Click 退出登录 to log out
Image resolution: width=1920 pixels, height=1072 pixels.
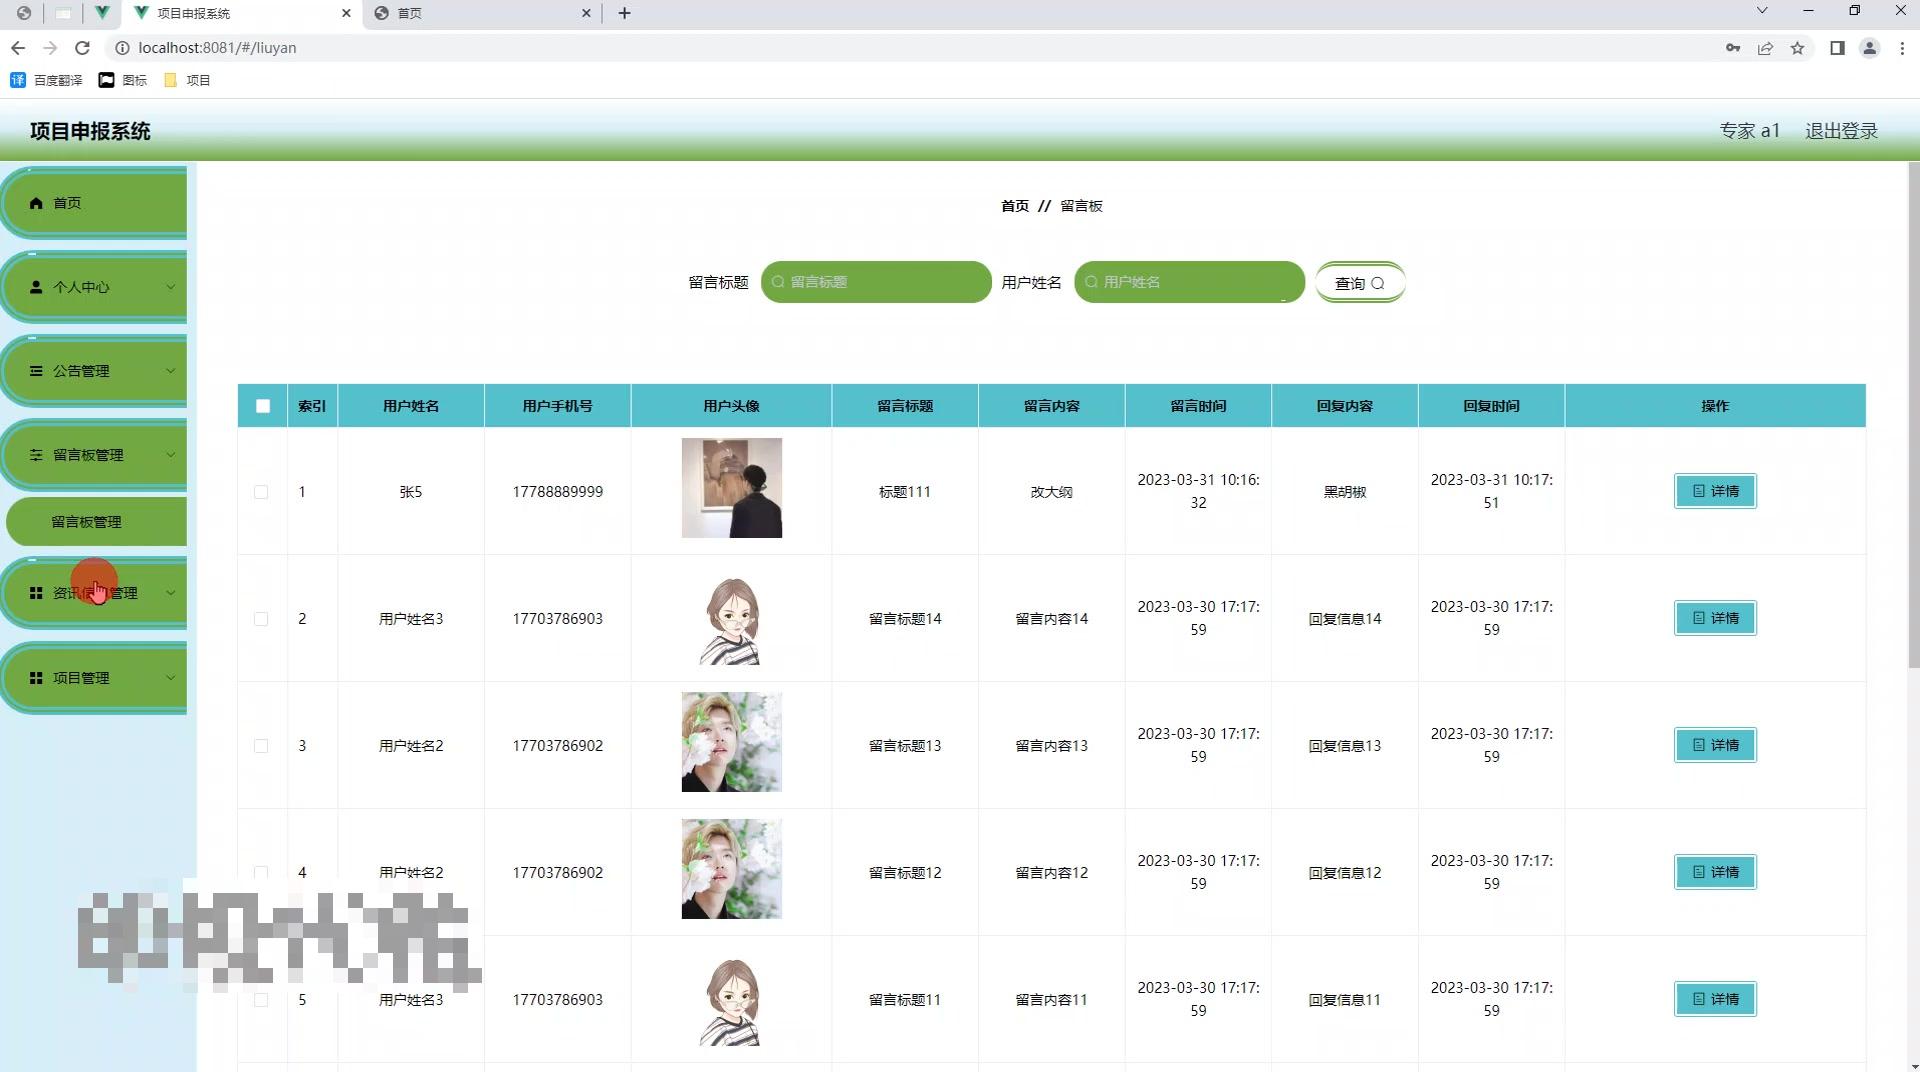[x=1840, y=130]
